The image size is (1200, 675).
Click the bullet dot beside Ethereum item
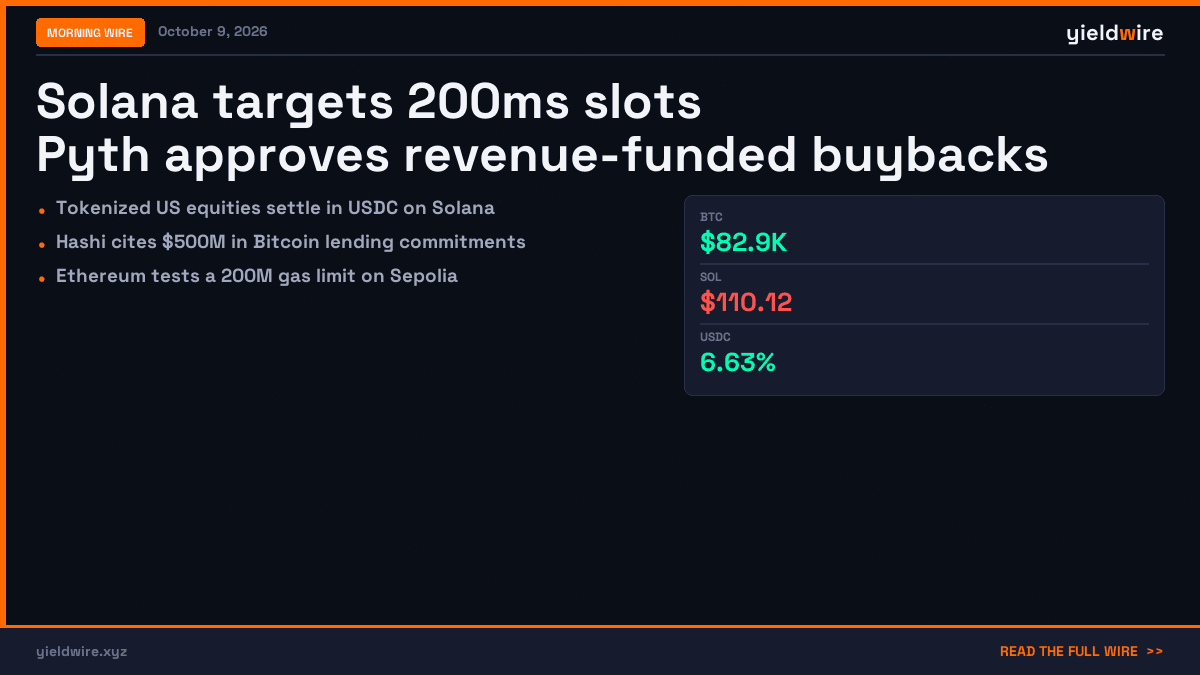(x=41, y=279)
